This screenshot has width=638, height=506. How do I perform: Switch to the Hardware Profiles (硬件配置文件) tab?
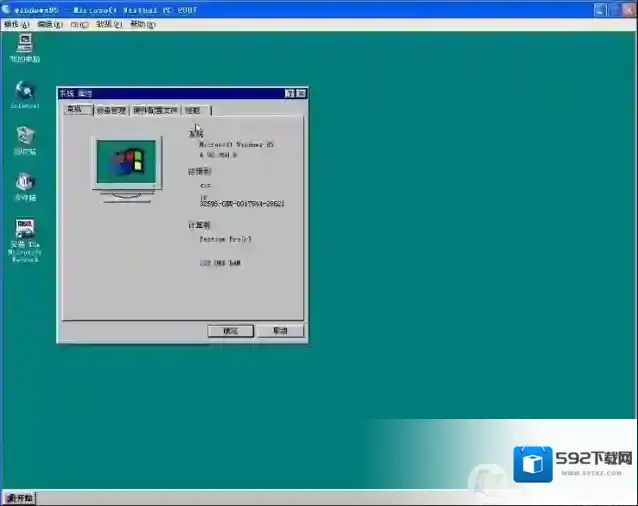pyautogui.click(x=155, y=110)
